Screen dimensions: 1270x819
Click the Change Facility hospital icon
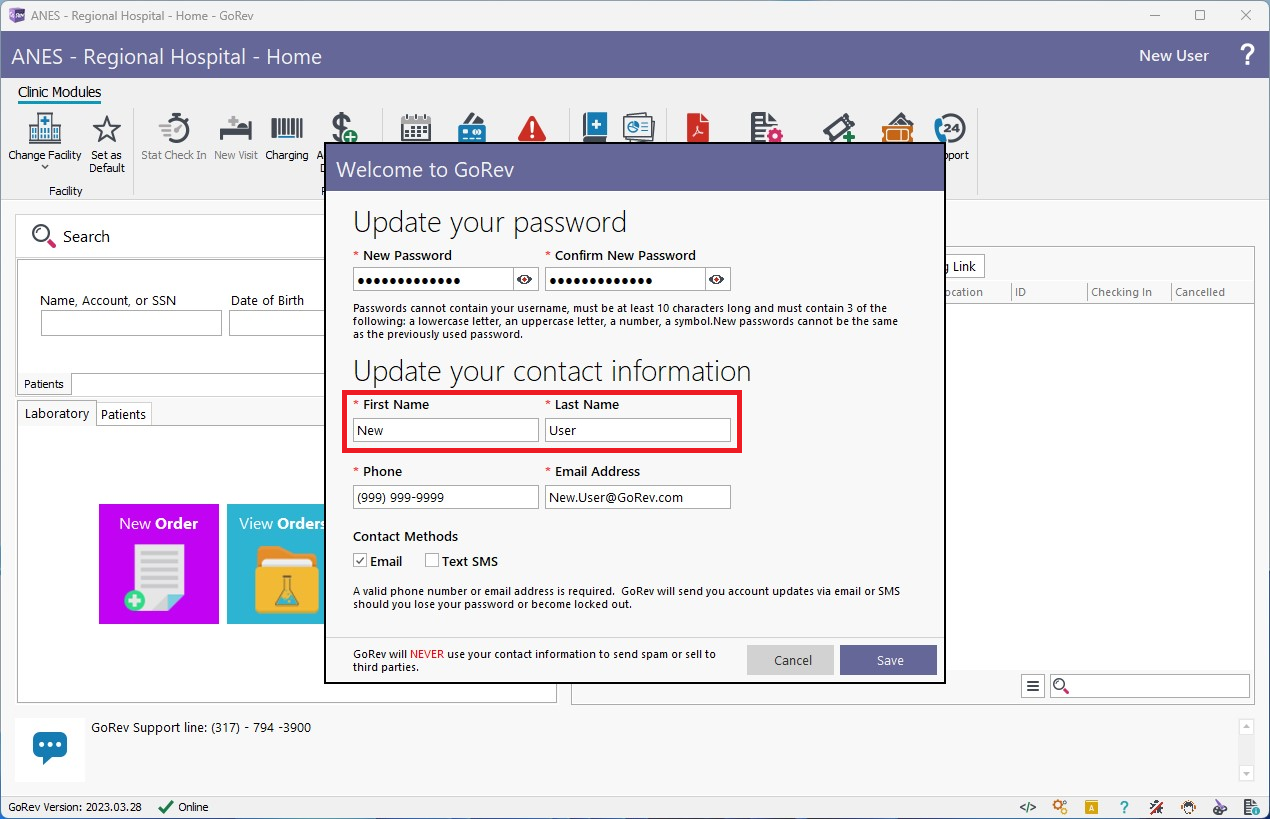coord(45,129)
